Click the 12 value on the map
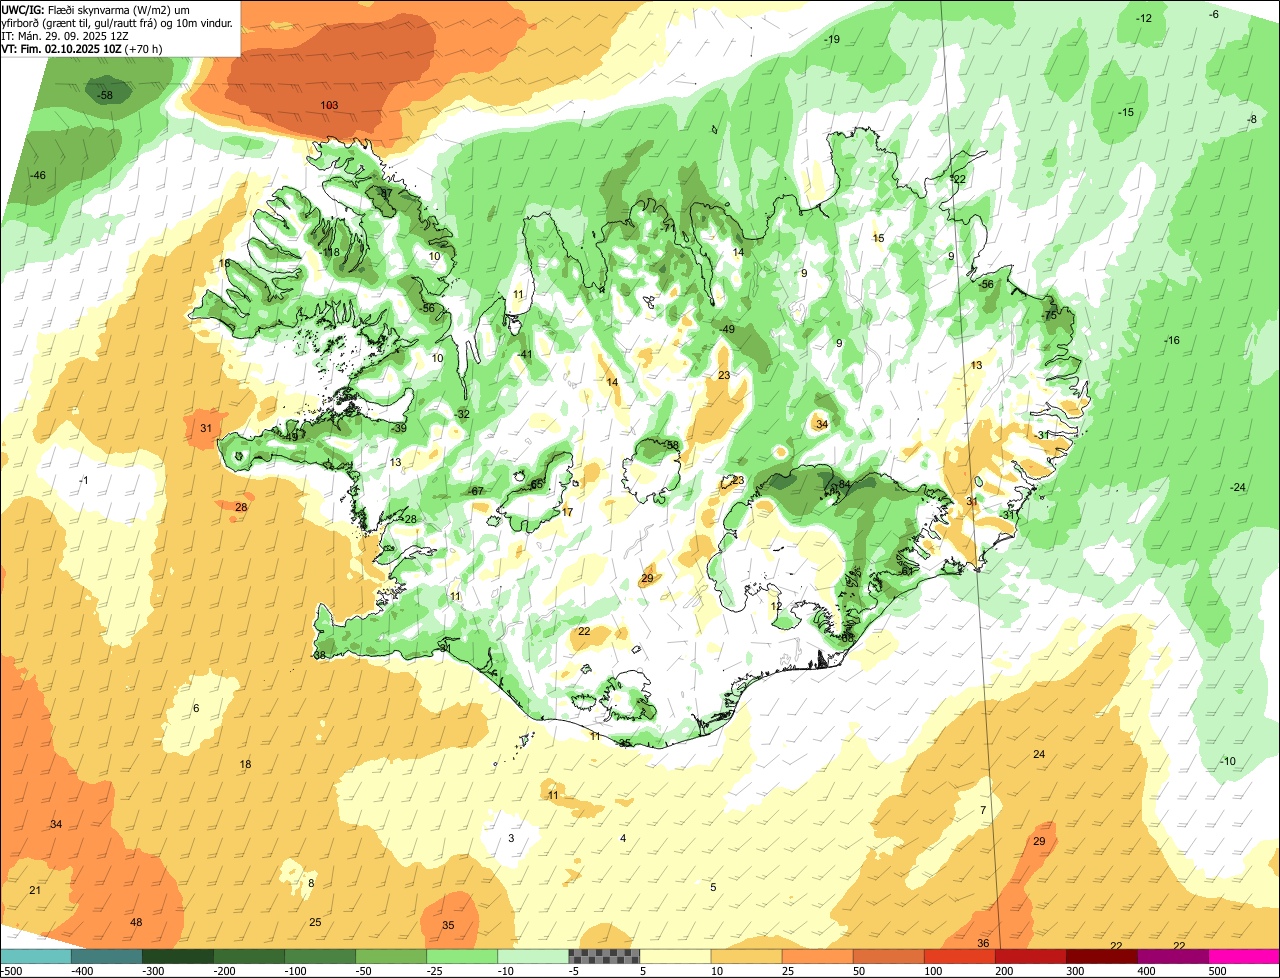 [776, 605]
